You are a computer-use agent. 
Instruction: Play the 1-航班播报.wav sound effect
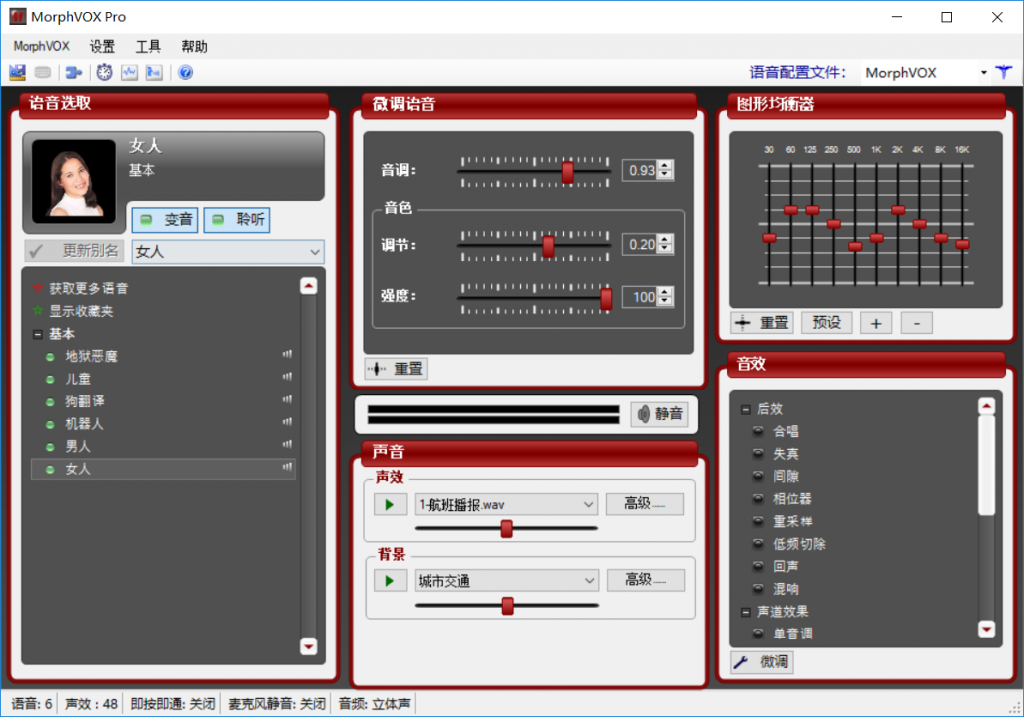click(390, 504)
